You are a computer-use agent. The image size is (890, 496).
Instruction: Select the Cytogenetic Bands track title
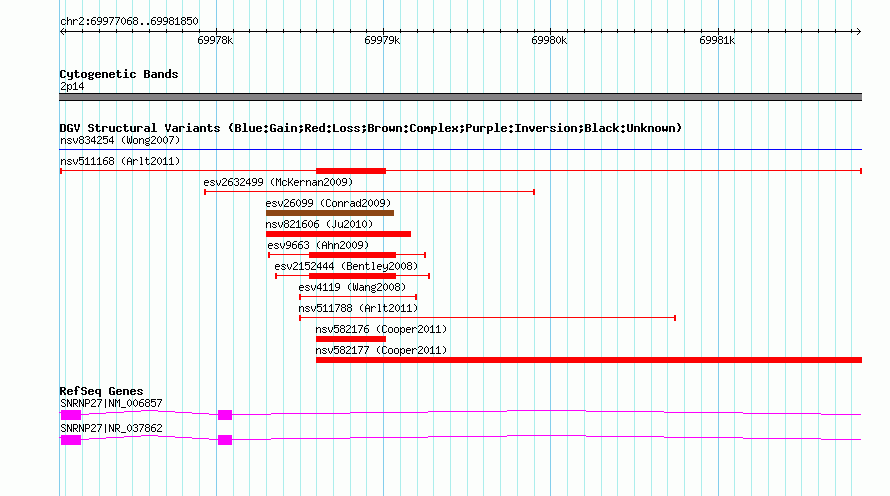tap(119, 74)
